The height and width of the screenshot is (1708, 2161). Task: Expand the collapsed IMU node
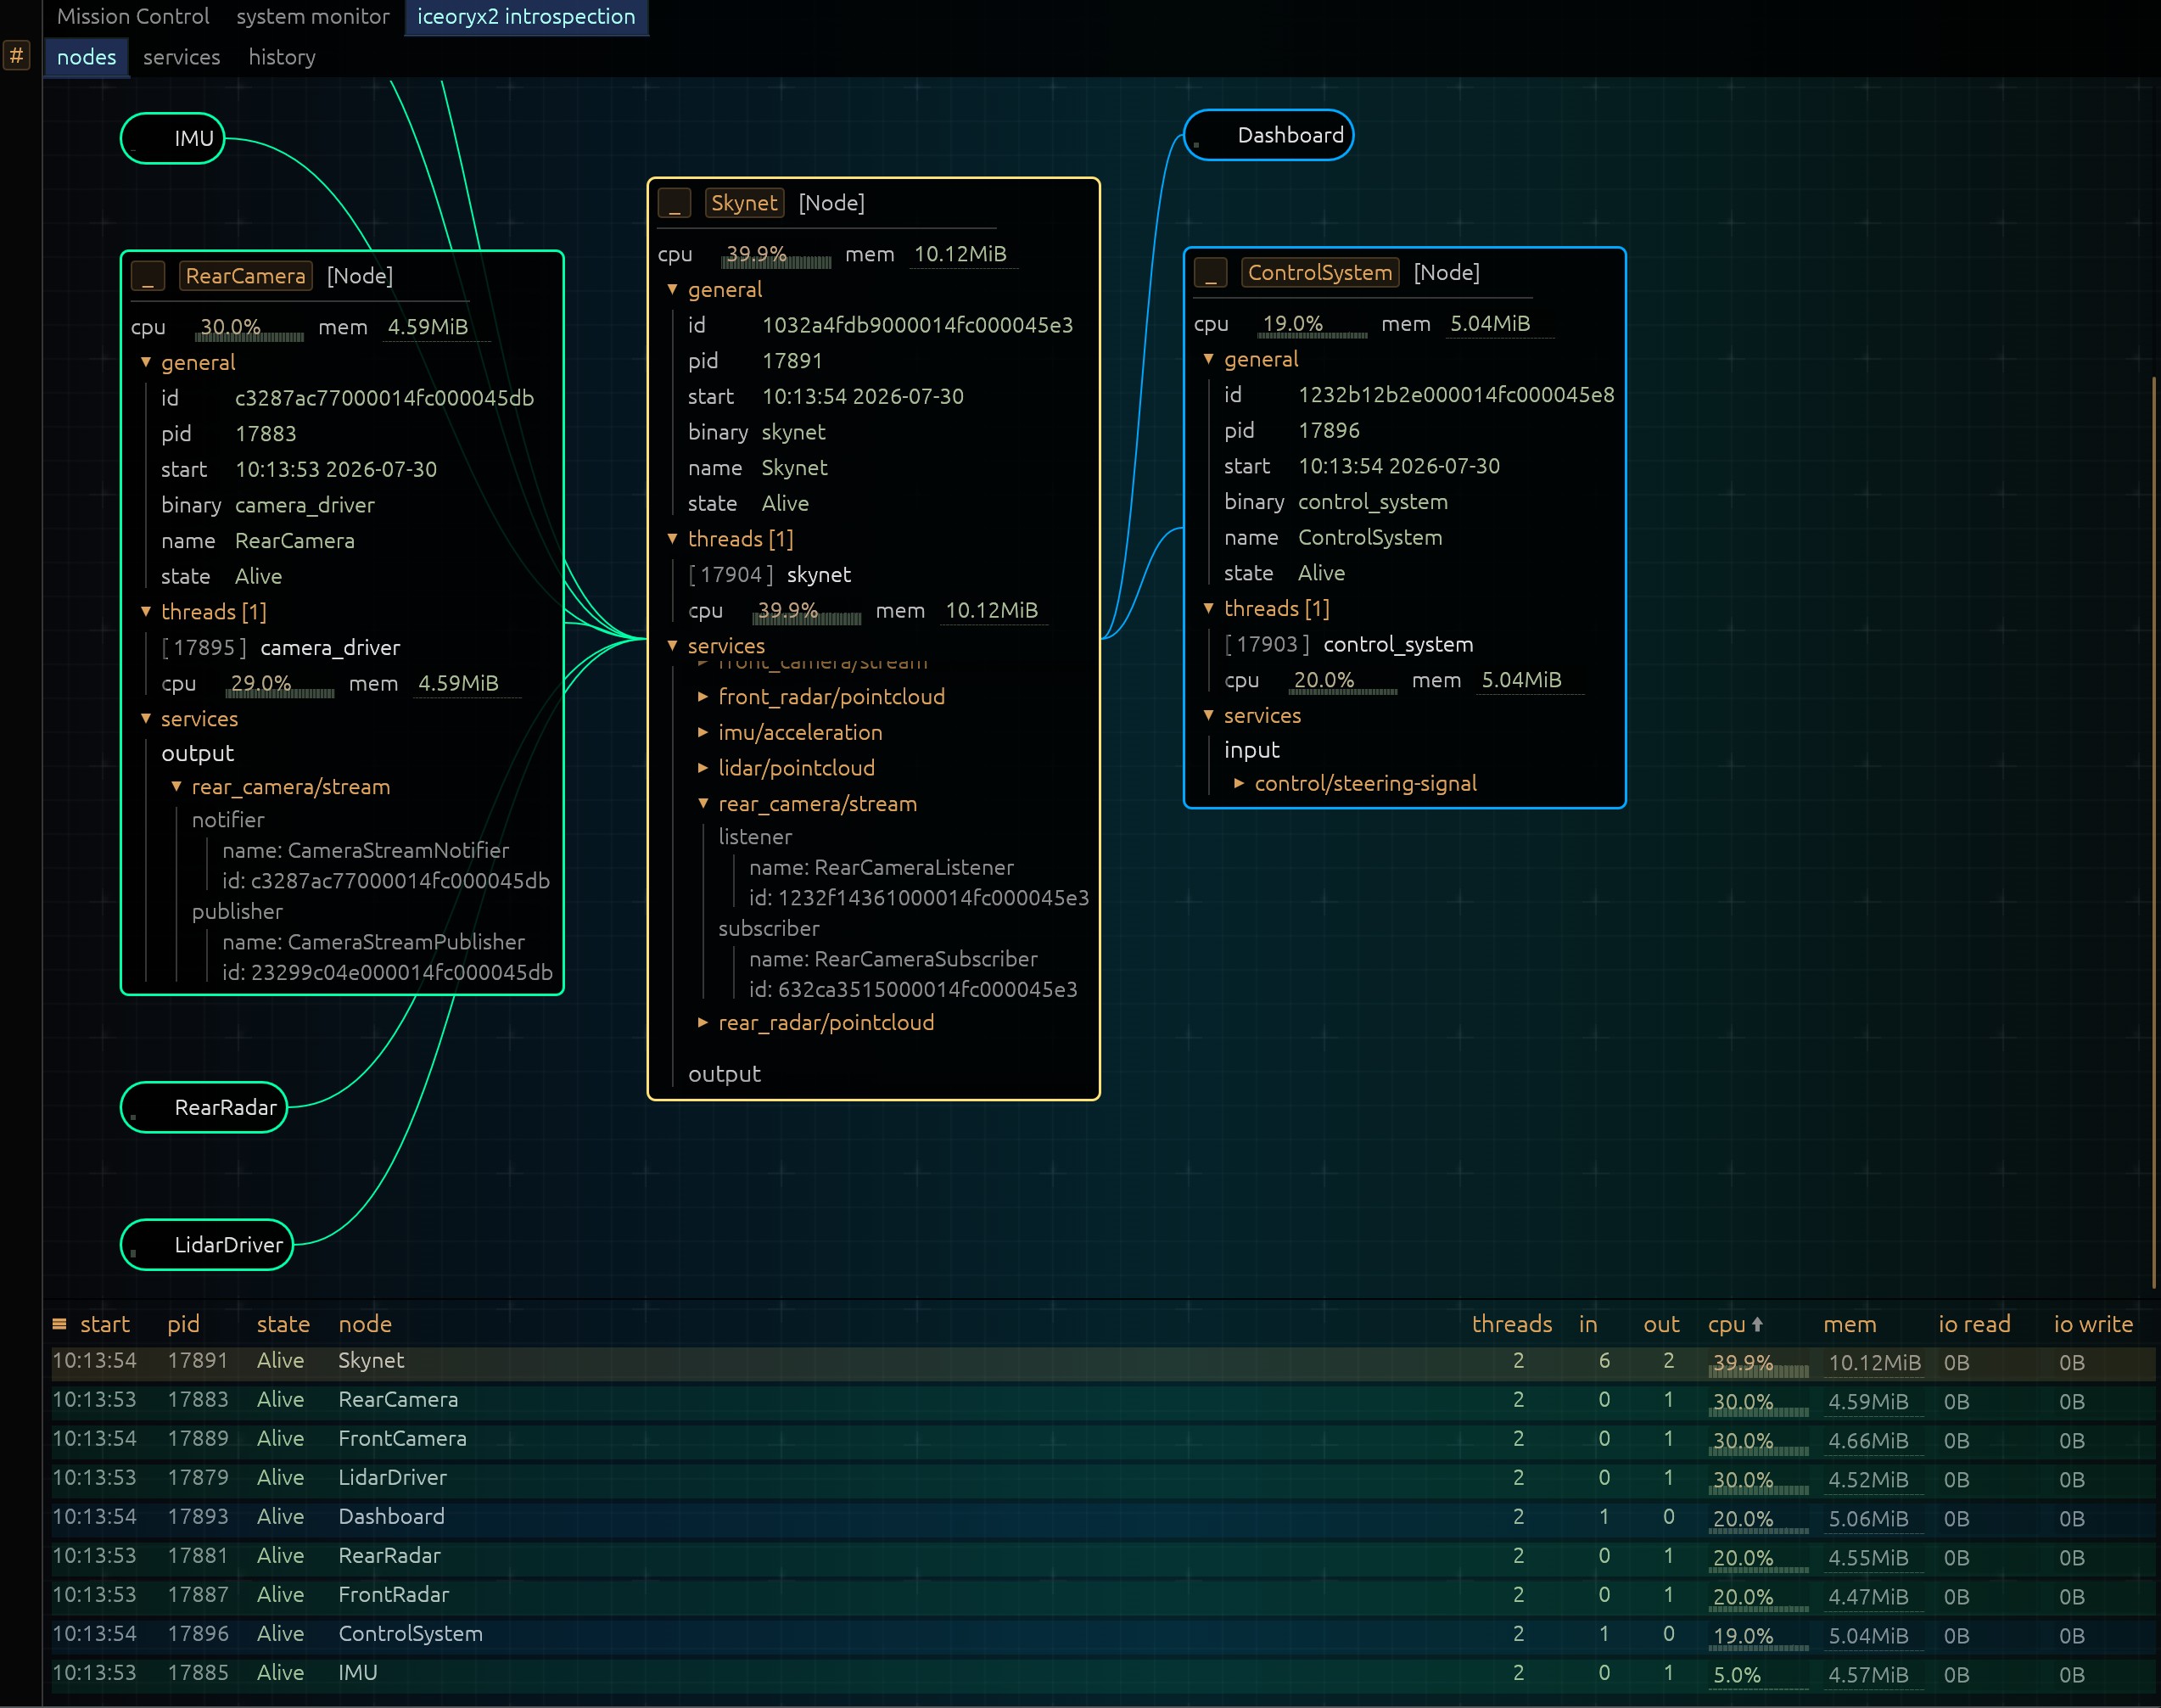click(x=172, y=138)
